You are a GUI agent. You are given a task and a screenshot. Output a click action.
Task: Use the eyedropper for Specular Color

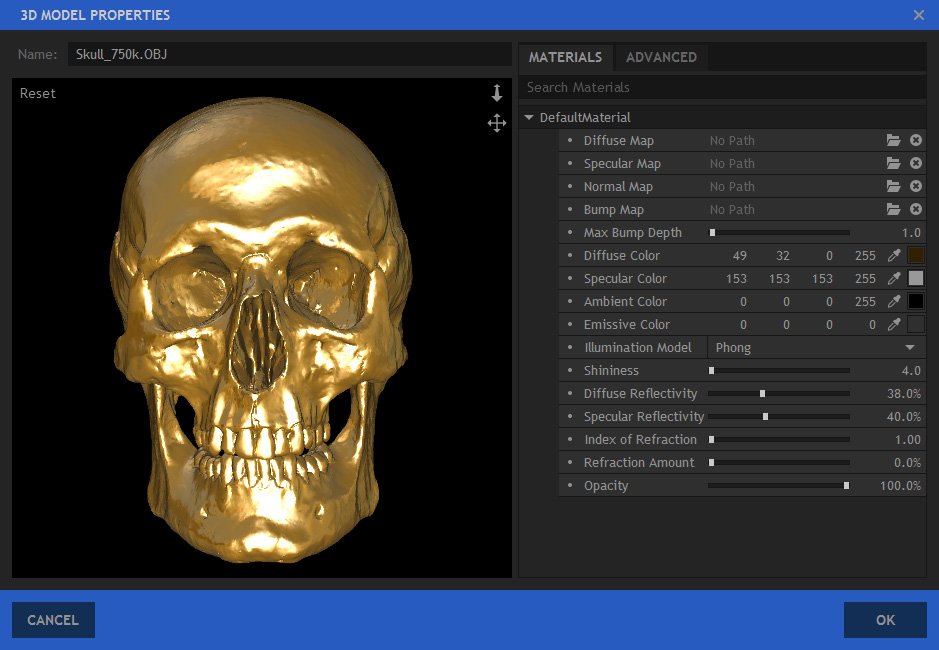[895, 279]
